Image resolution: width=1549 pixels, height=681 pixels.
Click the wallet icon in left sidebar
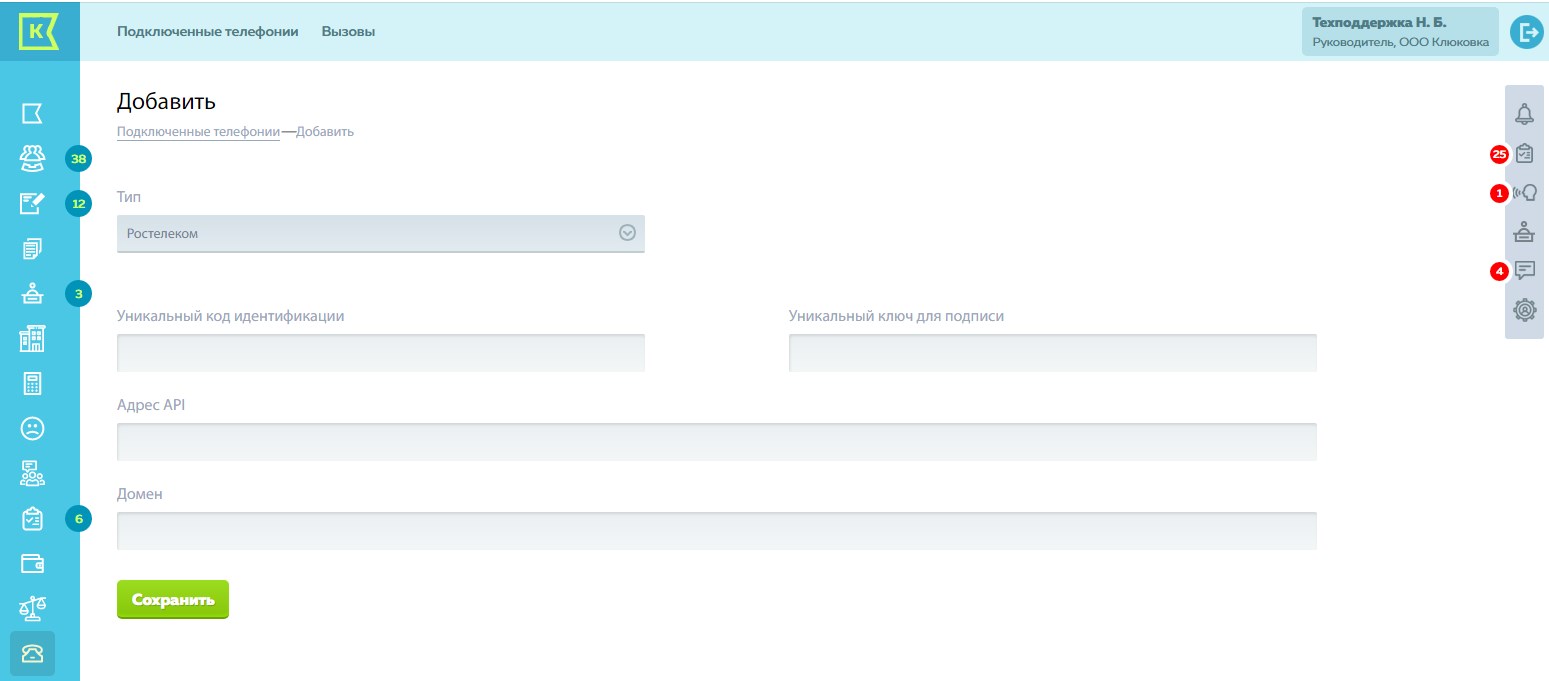33,564
